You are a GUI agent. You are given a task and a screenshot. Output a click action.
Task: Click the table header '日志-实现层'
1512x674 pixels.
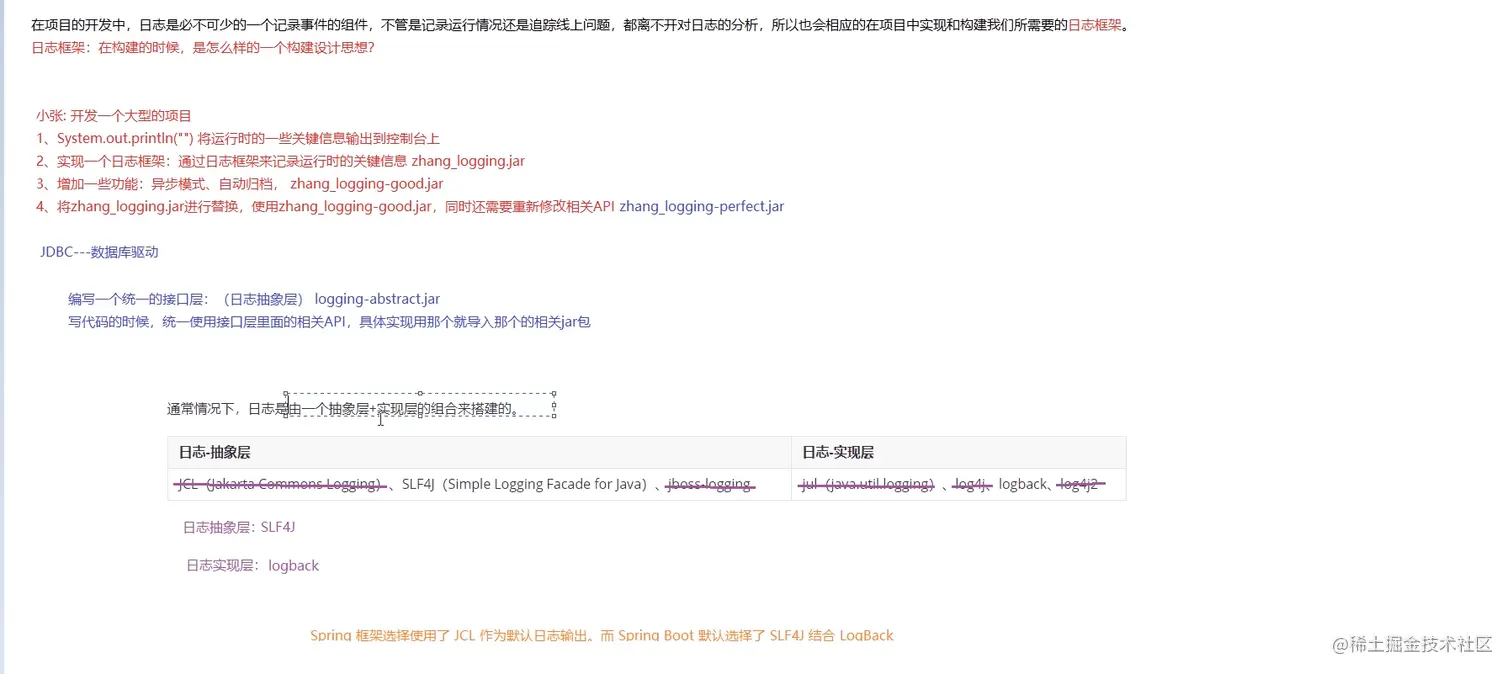pyautogui.click(x=838, y=453)
